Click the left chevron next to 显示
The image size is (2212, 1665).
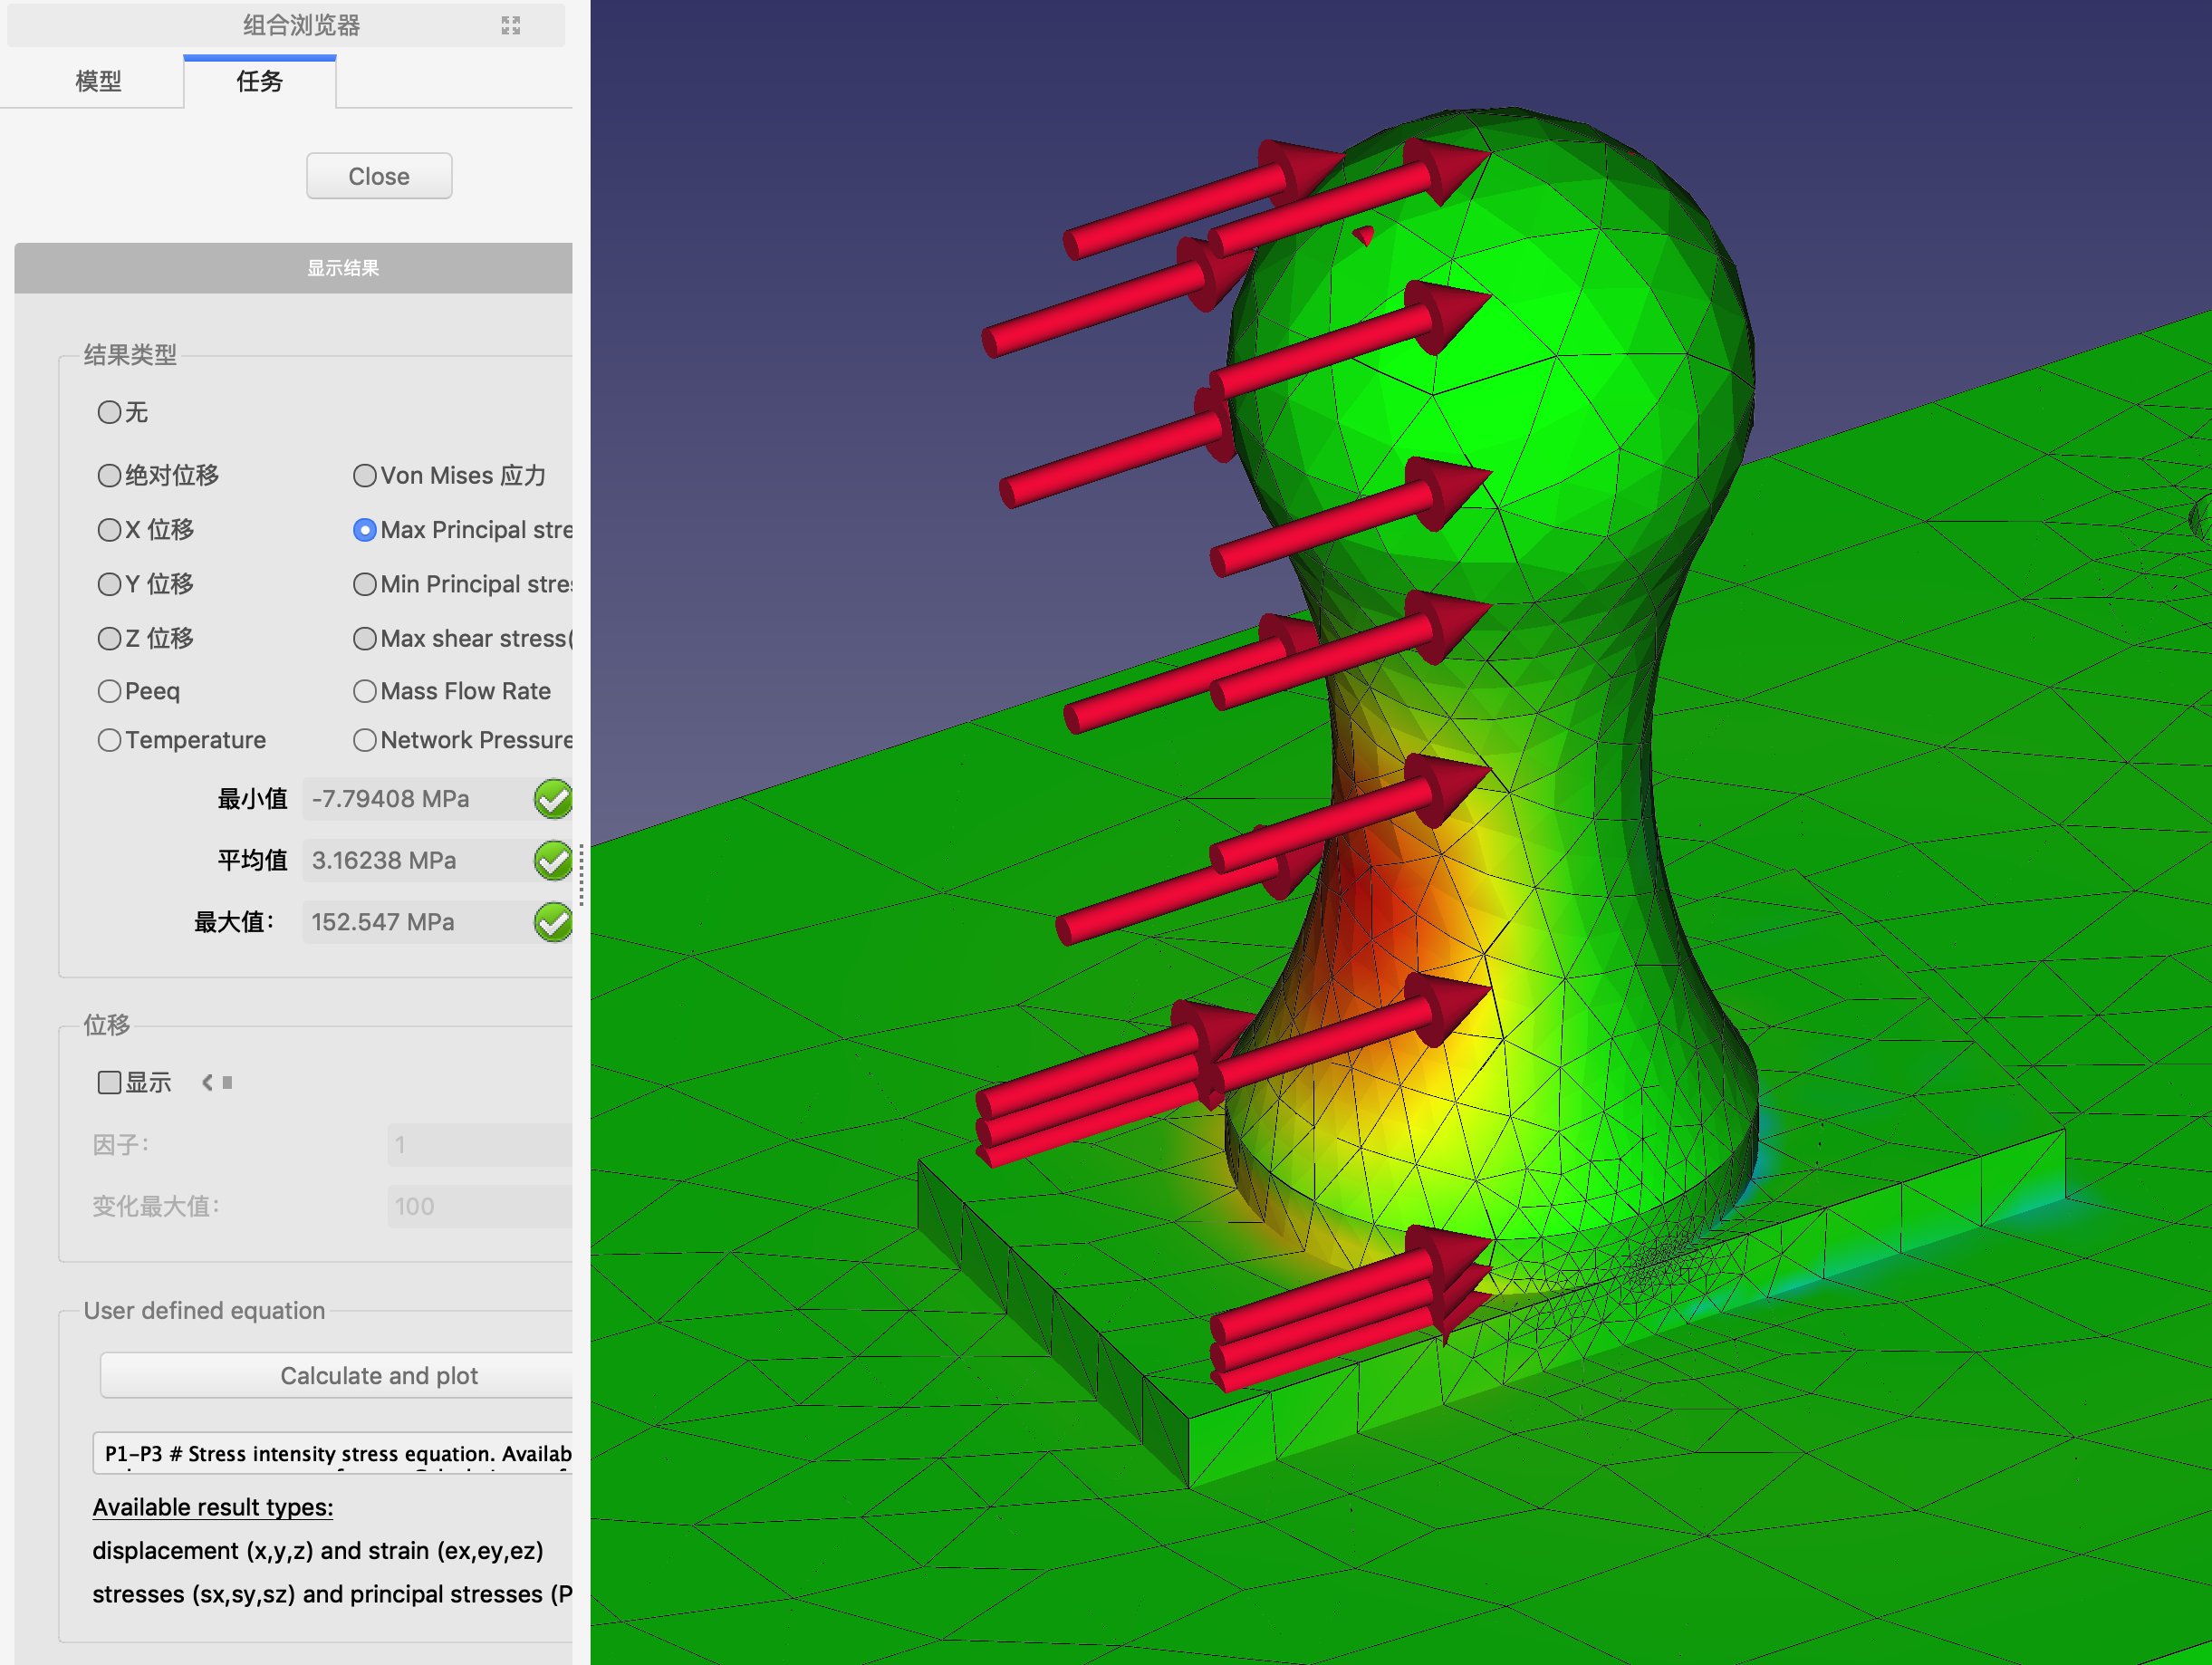207,1082
